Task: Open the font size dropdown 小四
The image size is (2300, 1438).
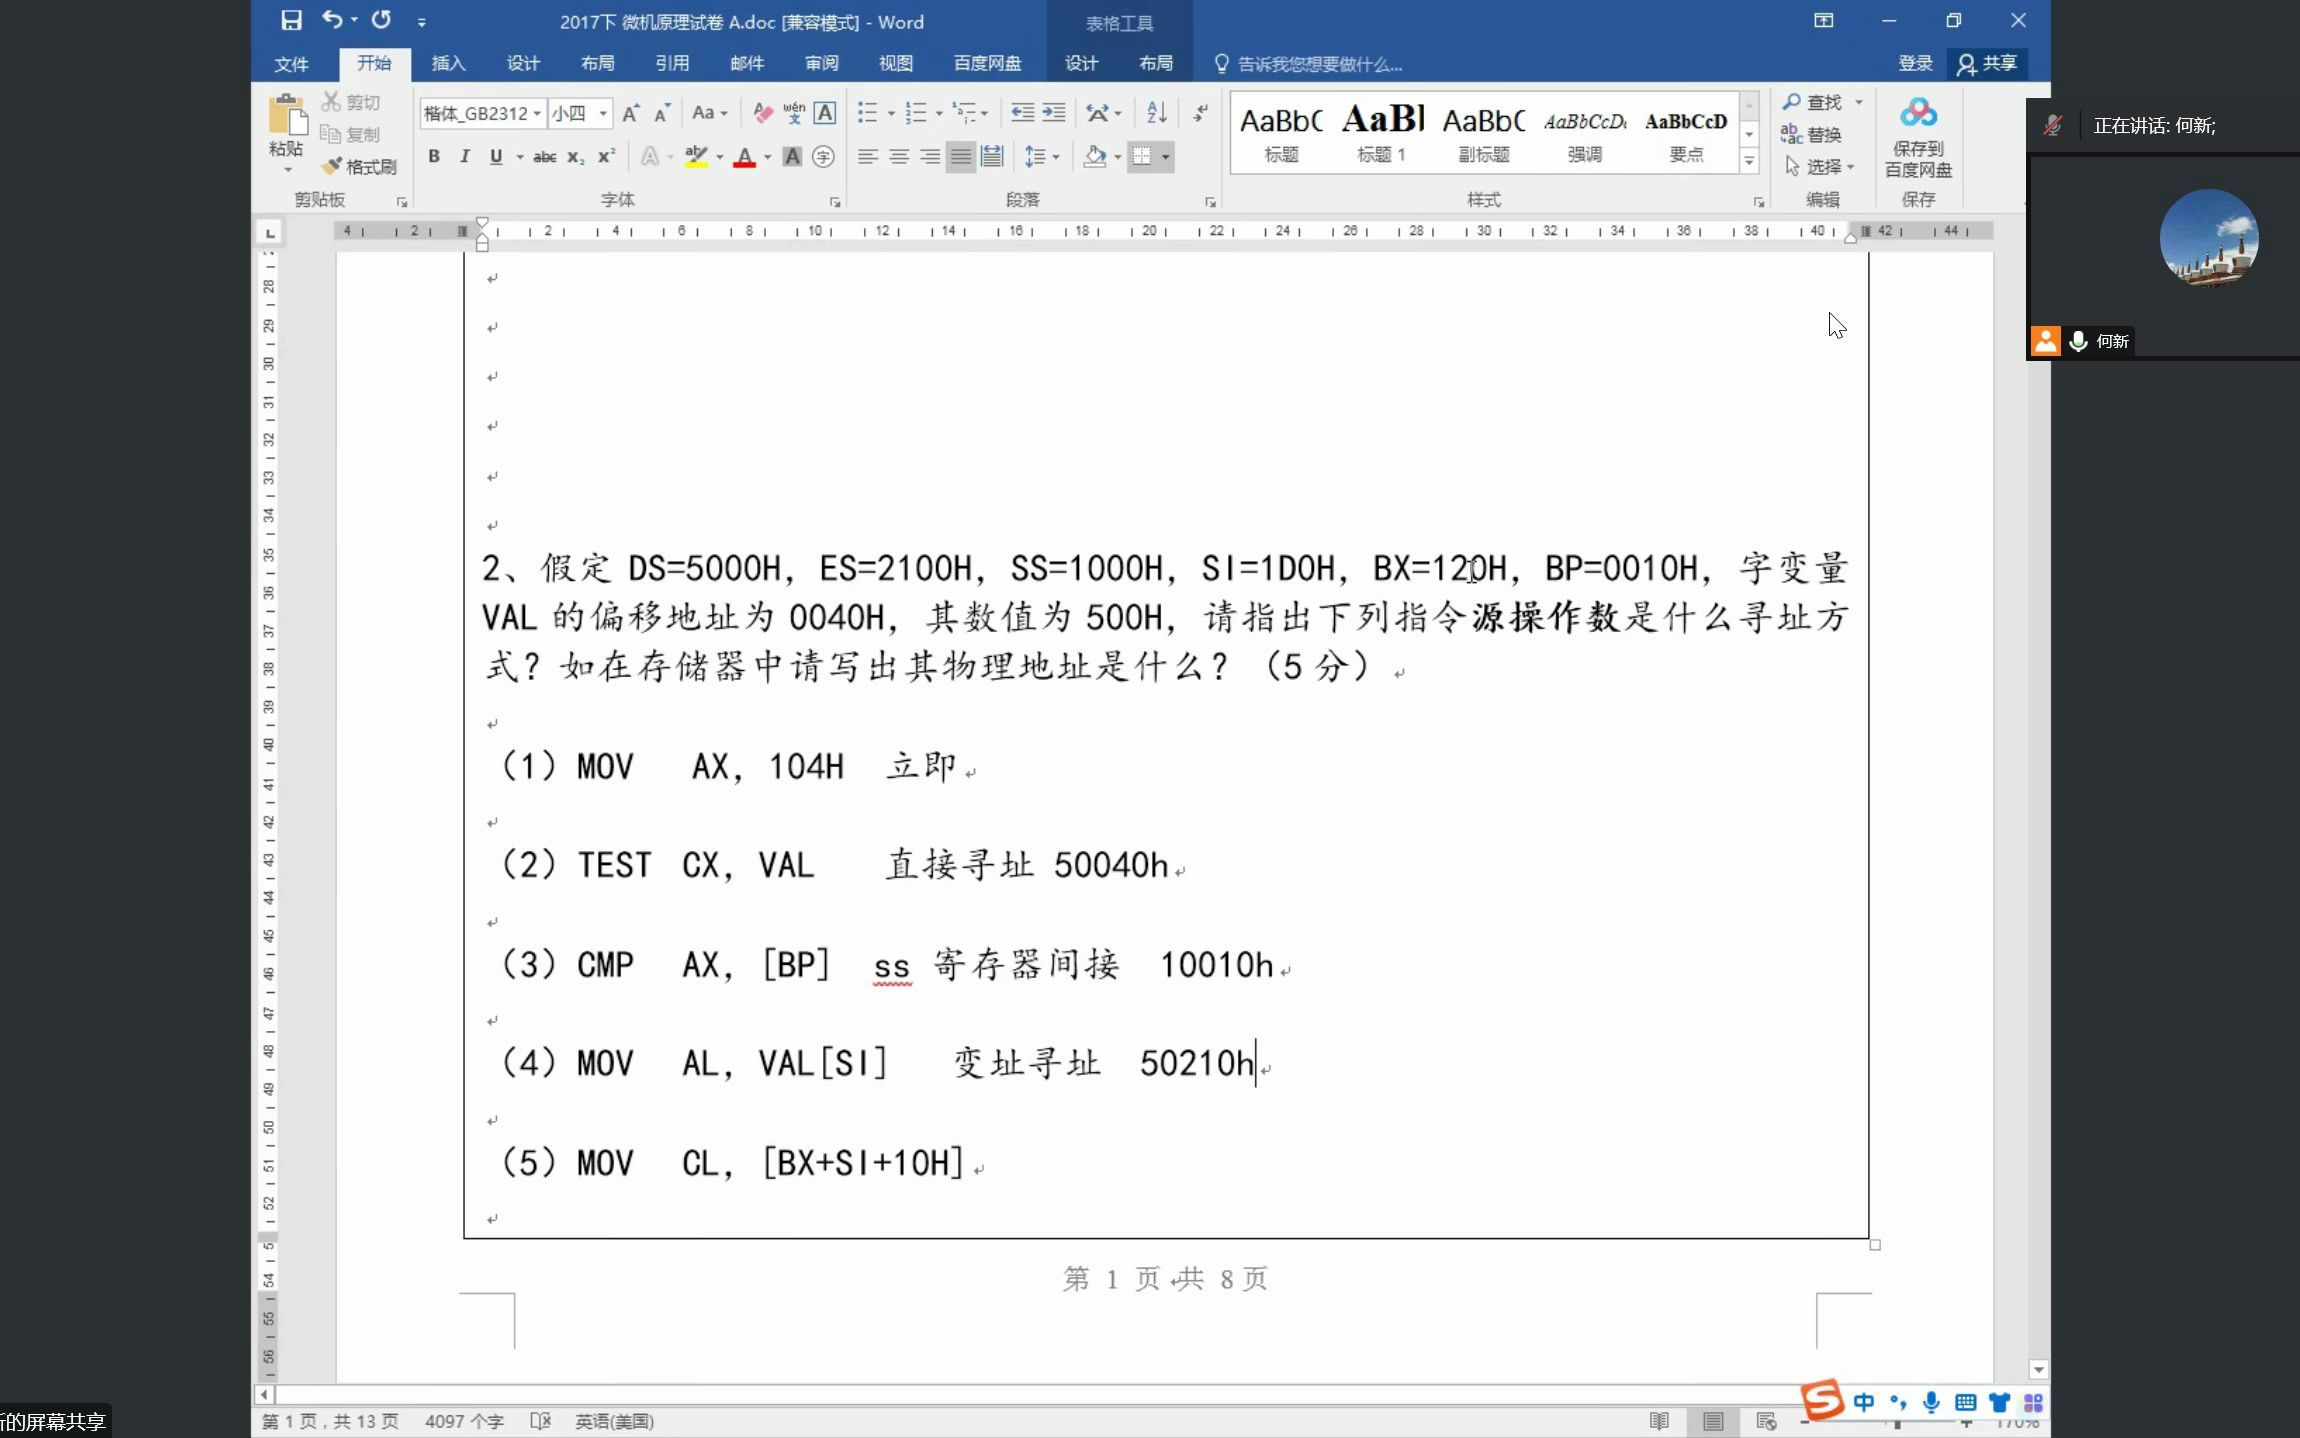Action: pyautogui.click(x=603, y=113)
